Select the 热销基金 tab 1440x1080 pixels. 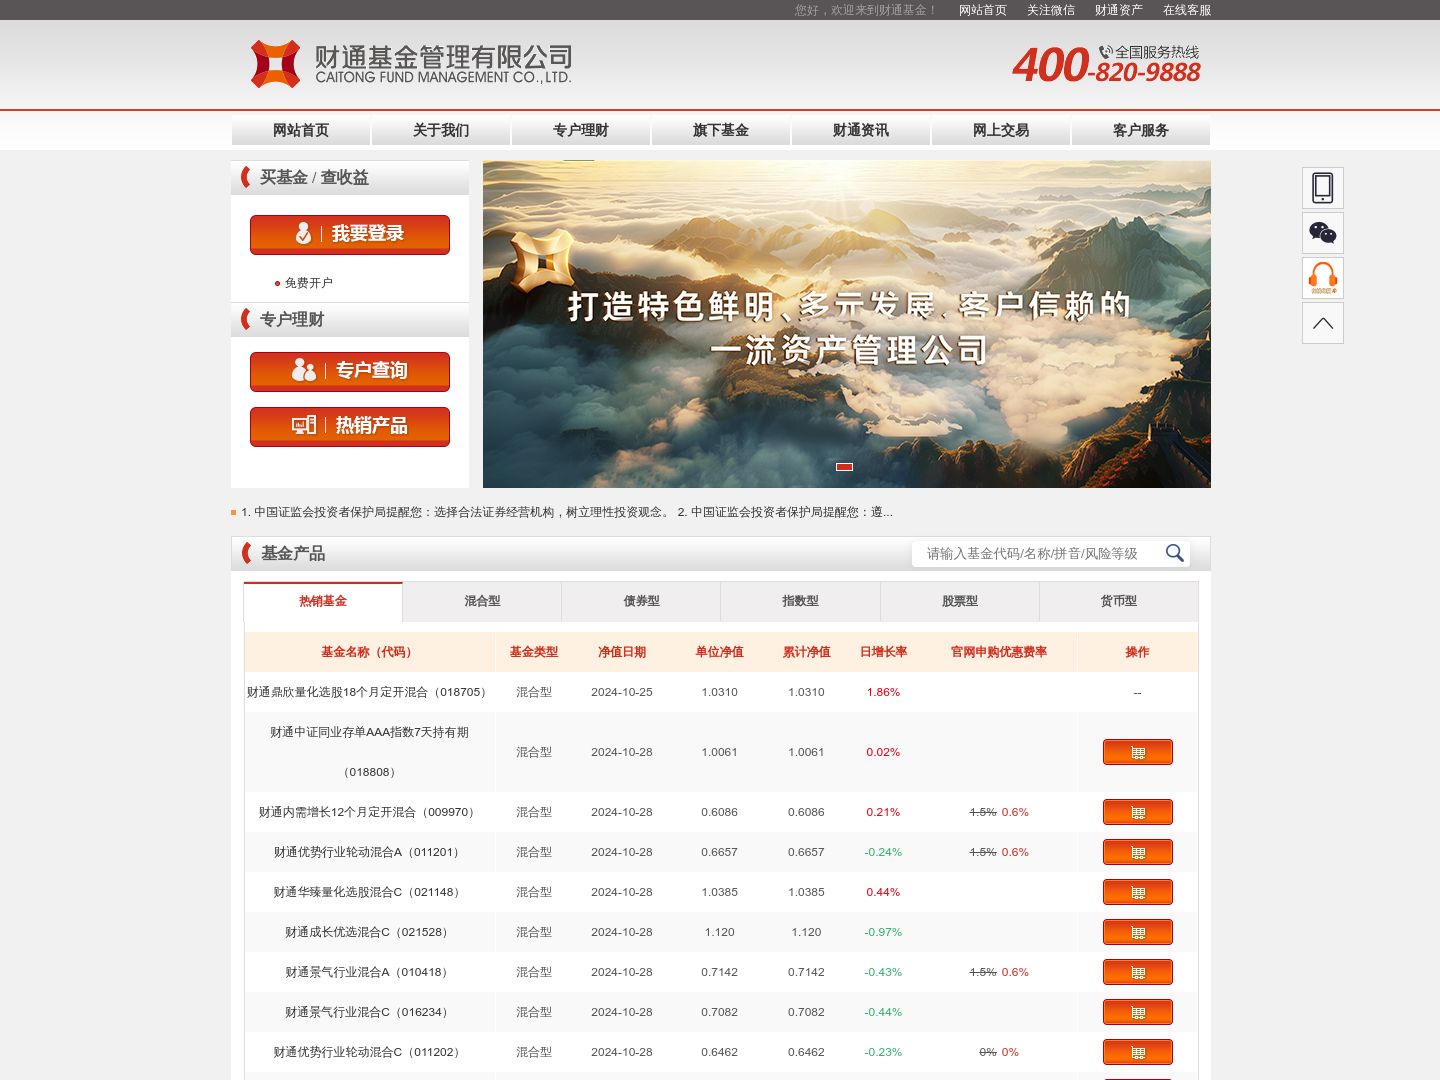(323, 601)
